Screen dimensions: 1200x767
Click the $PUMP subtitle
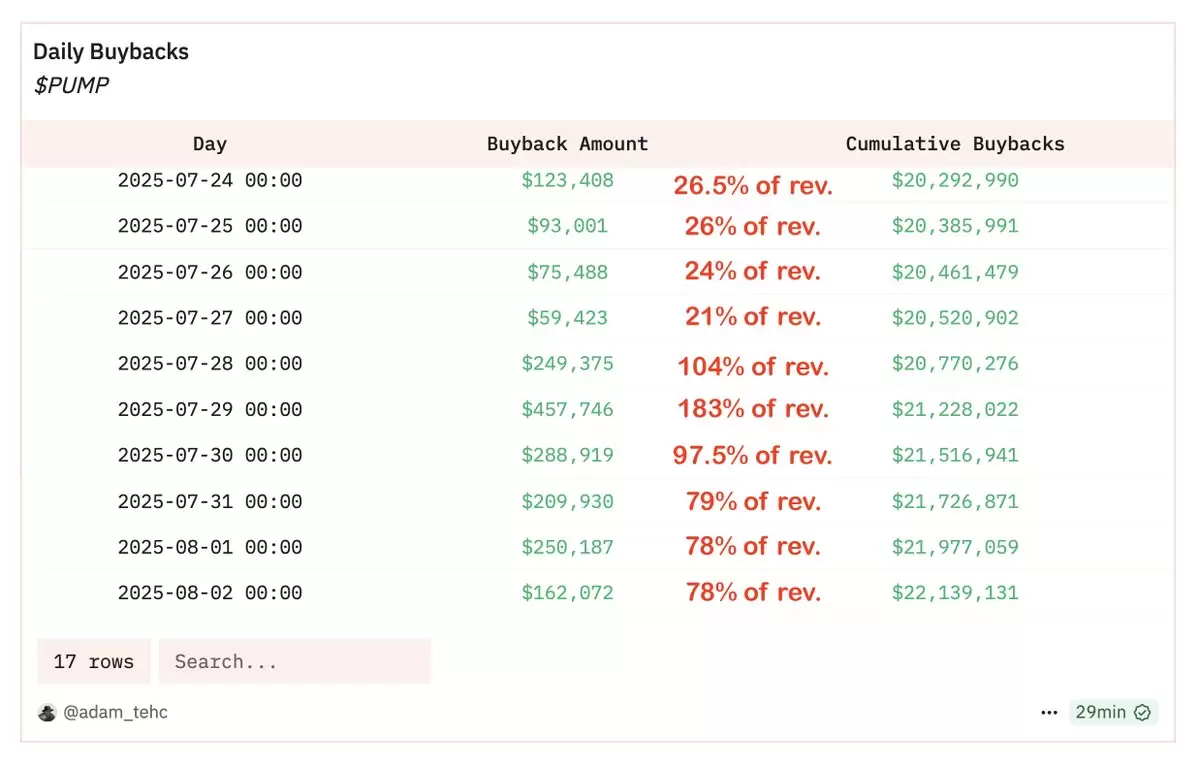[x=71, y=85]
